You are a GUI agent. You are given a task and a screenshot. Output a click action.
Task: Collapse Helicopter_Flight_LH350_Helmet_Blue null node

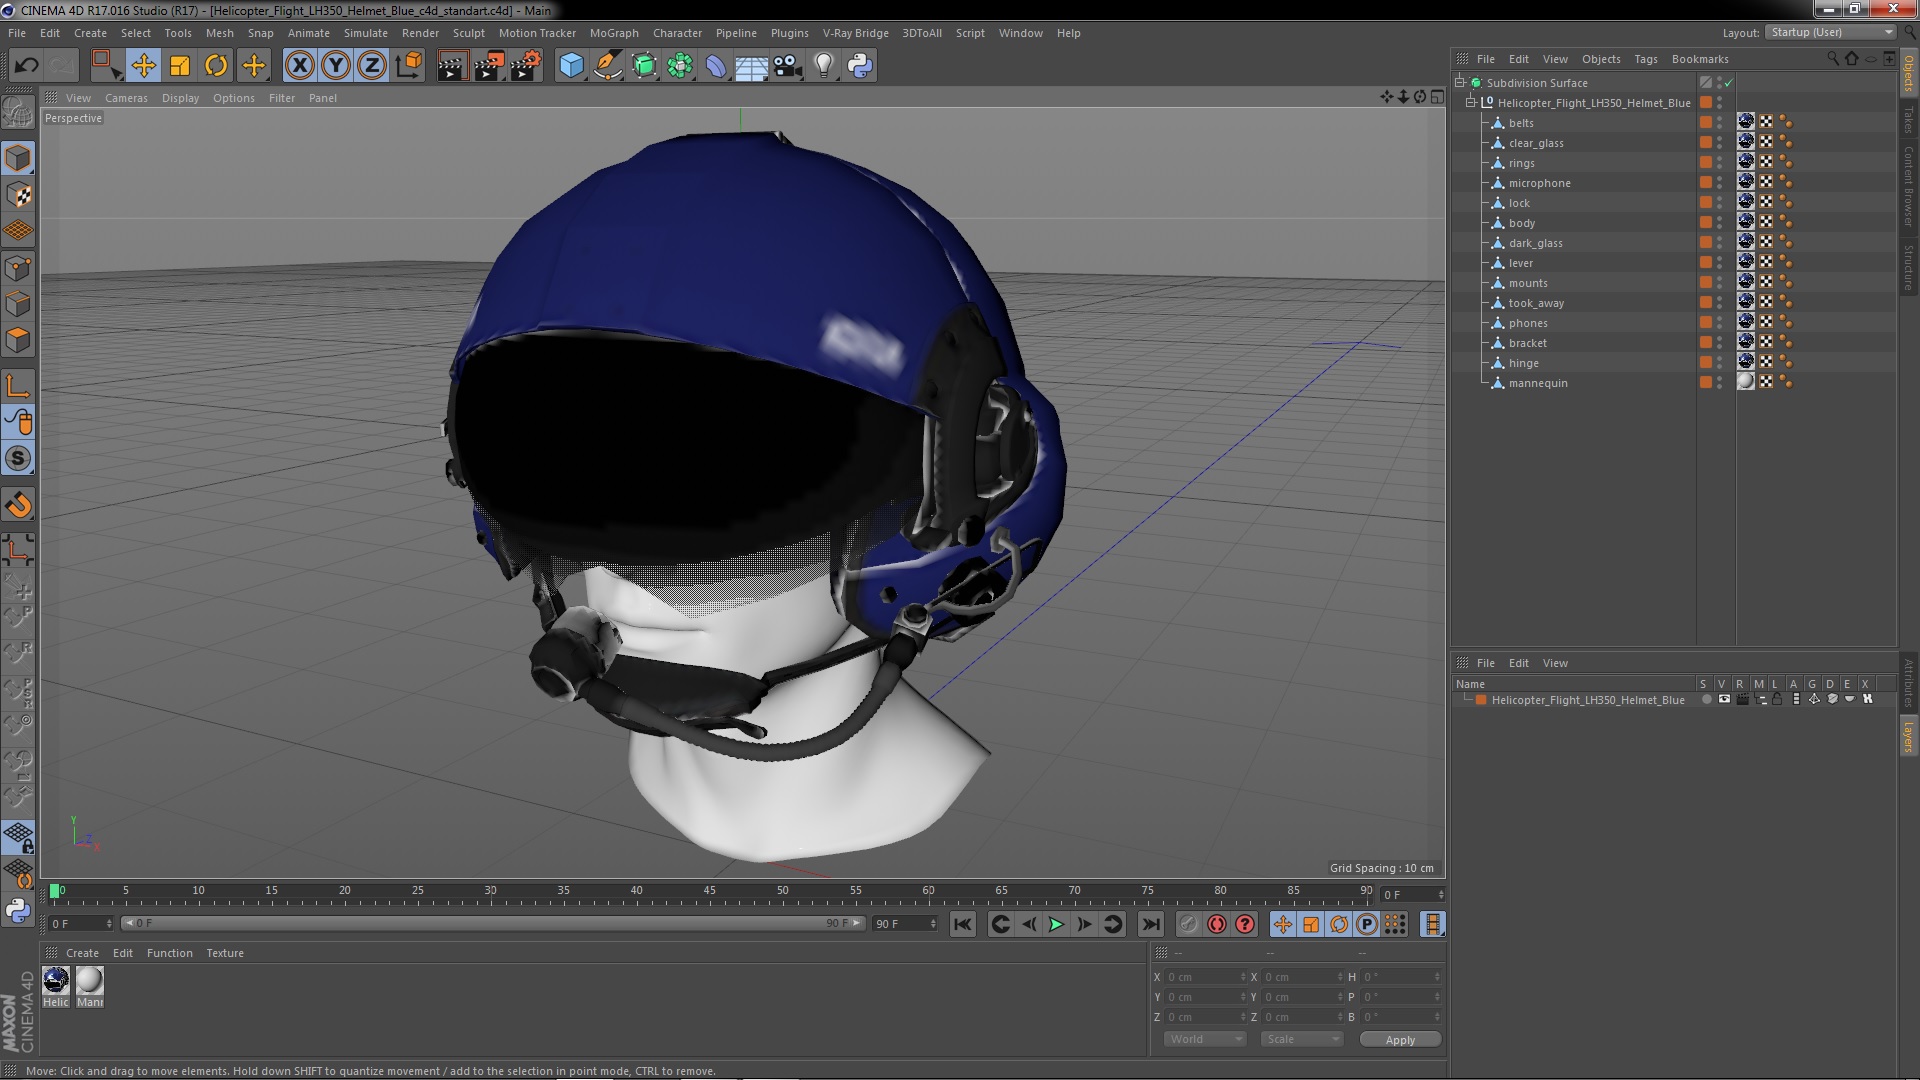tap(1471, 103)
